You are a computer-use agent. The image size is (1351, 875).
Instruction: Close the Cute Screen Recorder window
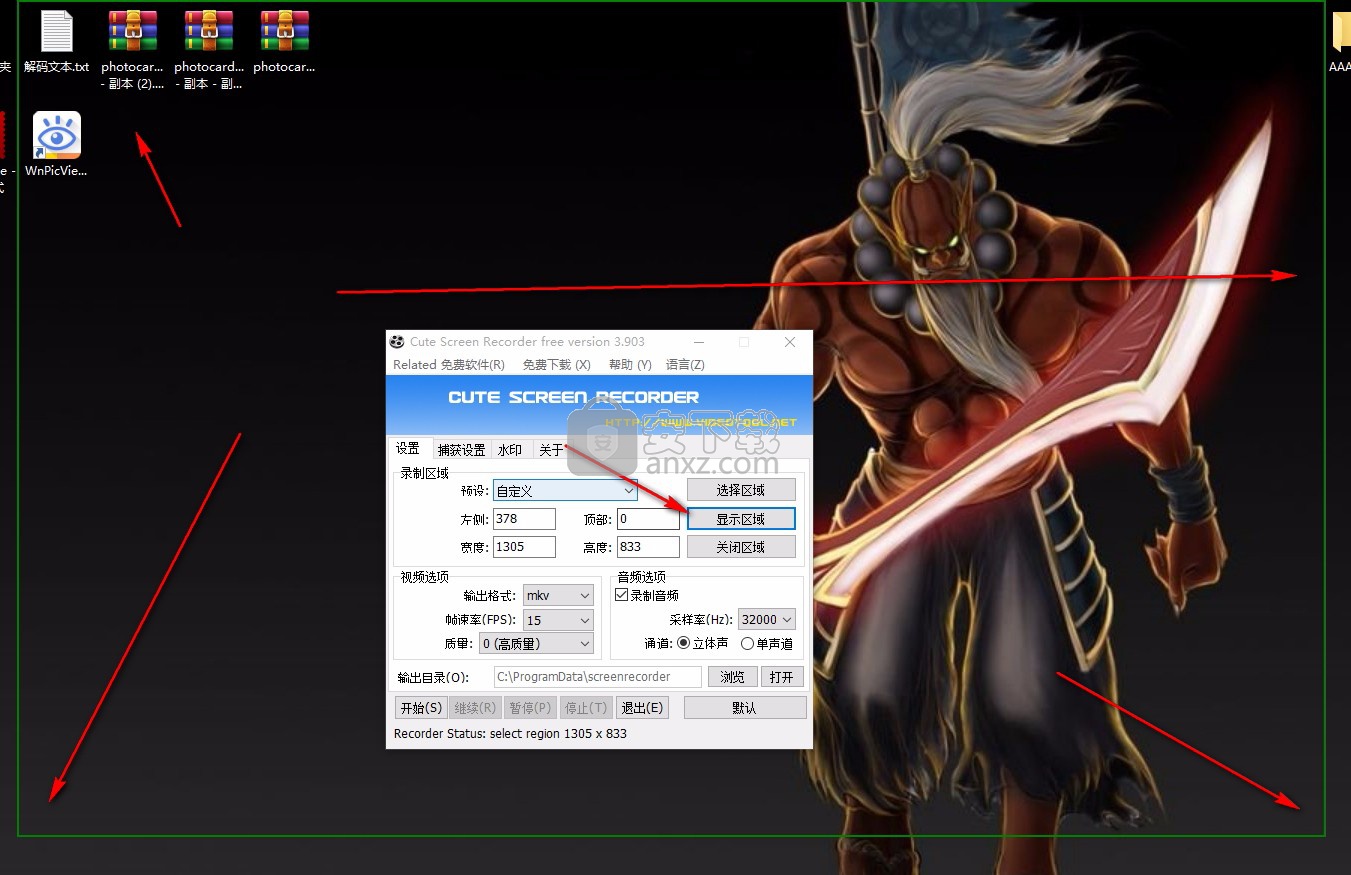(x=790, y=342)
